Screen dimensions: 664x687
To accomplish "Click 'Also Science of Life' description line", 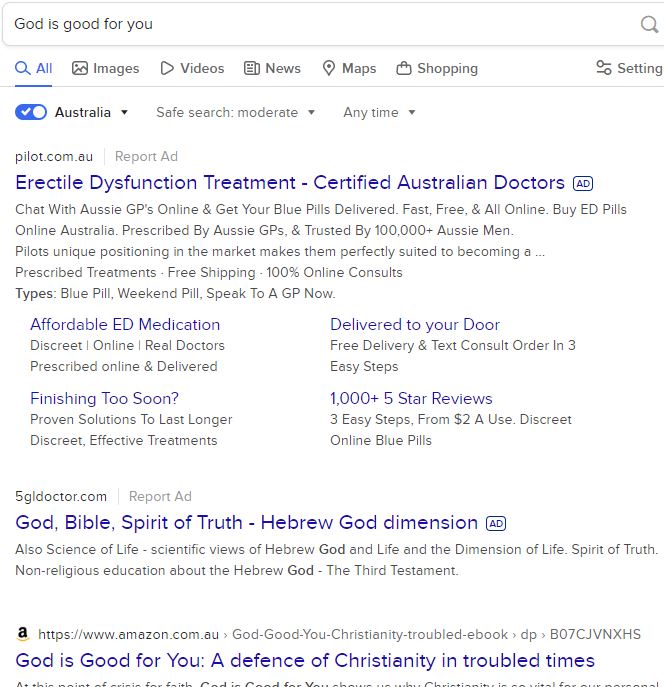I will tap(336, 549).
